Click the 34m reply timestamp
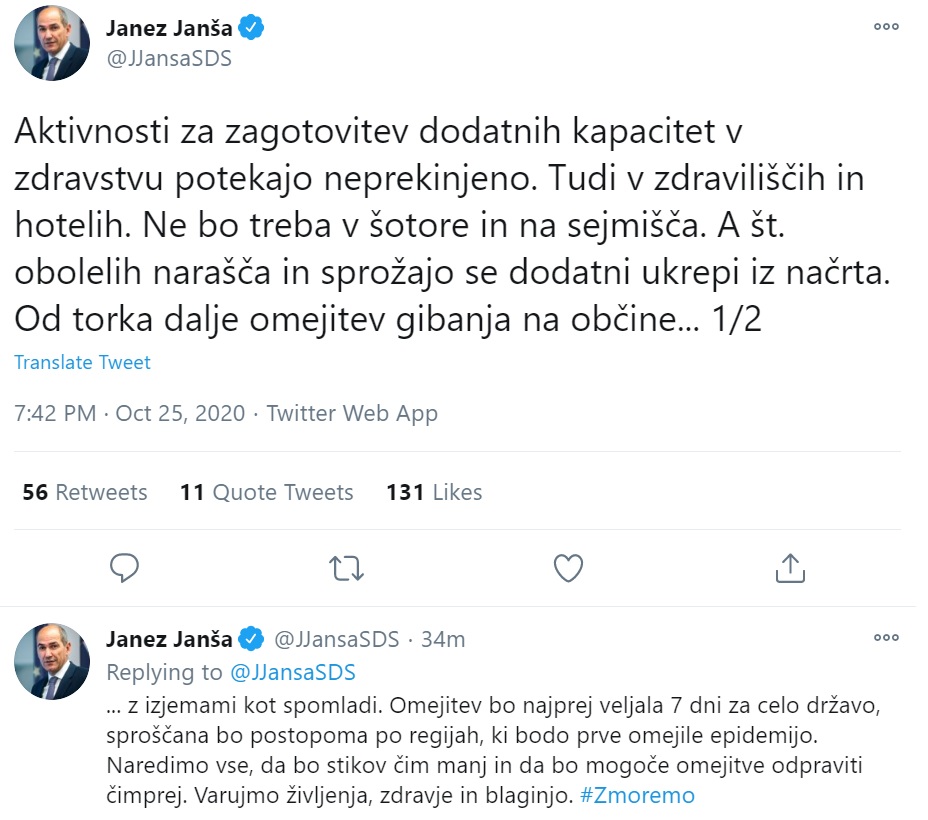Viewport: 928px width, 820px height. [442, 639]
